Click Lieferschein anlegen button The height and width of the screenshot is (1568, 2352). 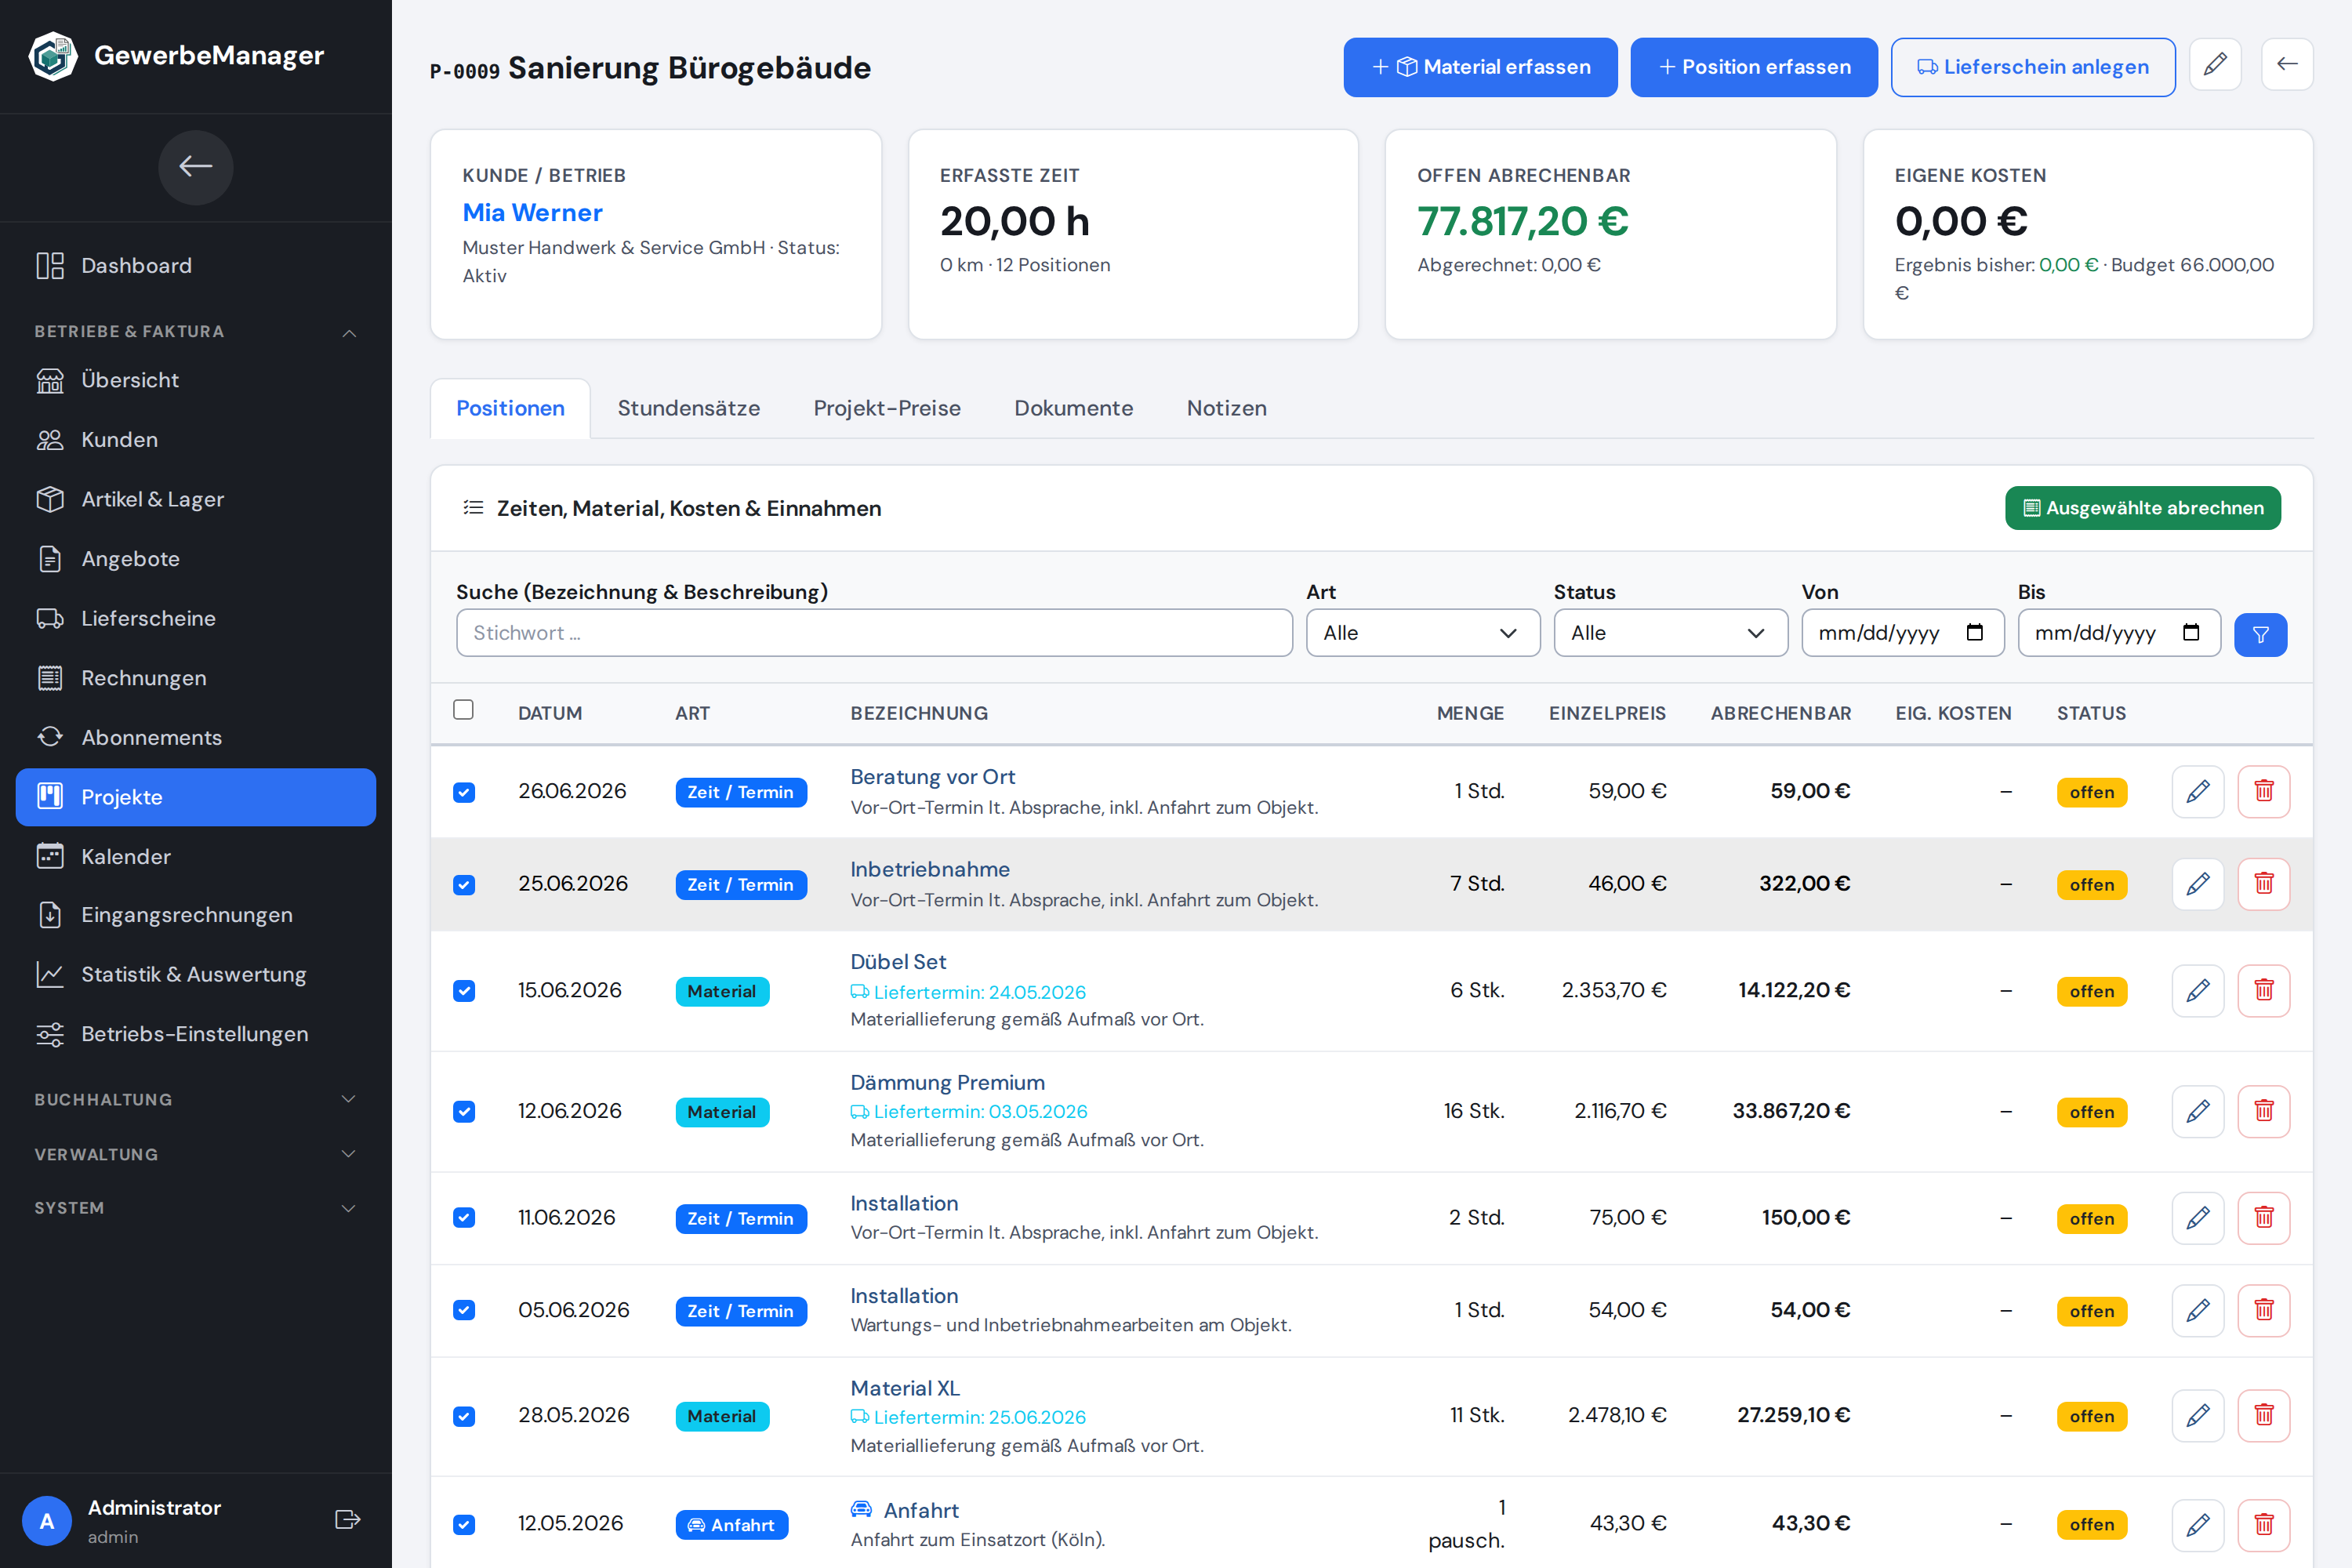pos(2033,67)
